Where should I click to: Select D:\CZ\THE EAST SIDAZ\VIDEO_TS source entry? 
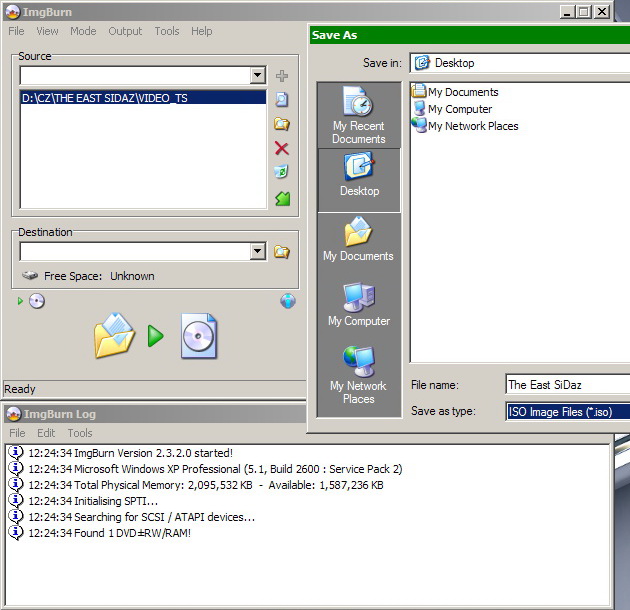pos(143,98)
